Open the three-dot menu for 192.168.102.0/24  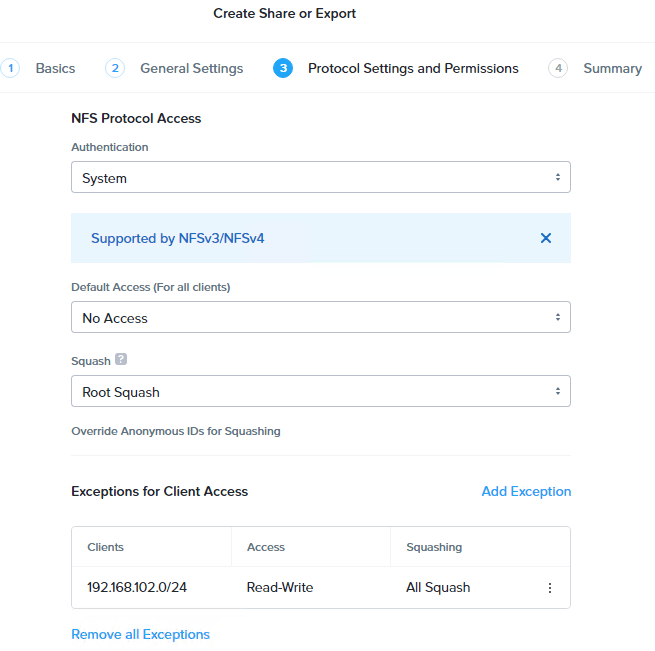point(549,588)
